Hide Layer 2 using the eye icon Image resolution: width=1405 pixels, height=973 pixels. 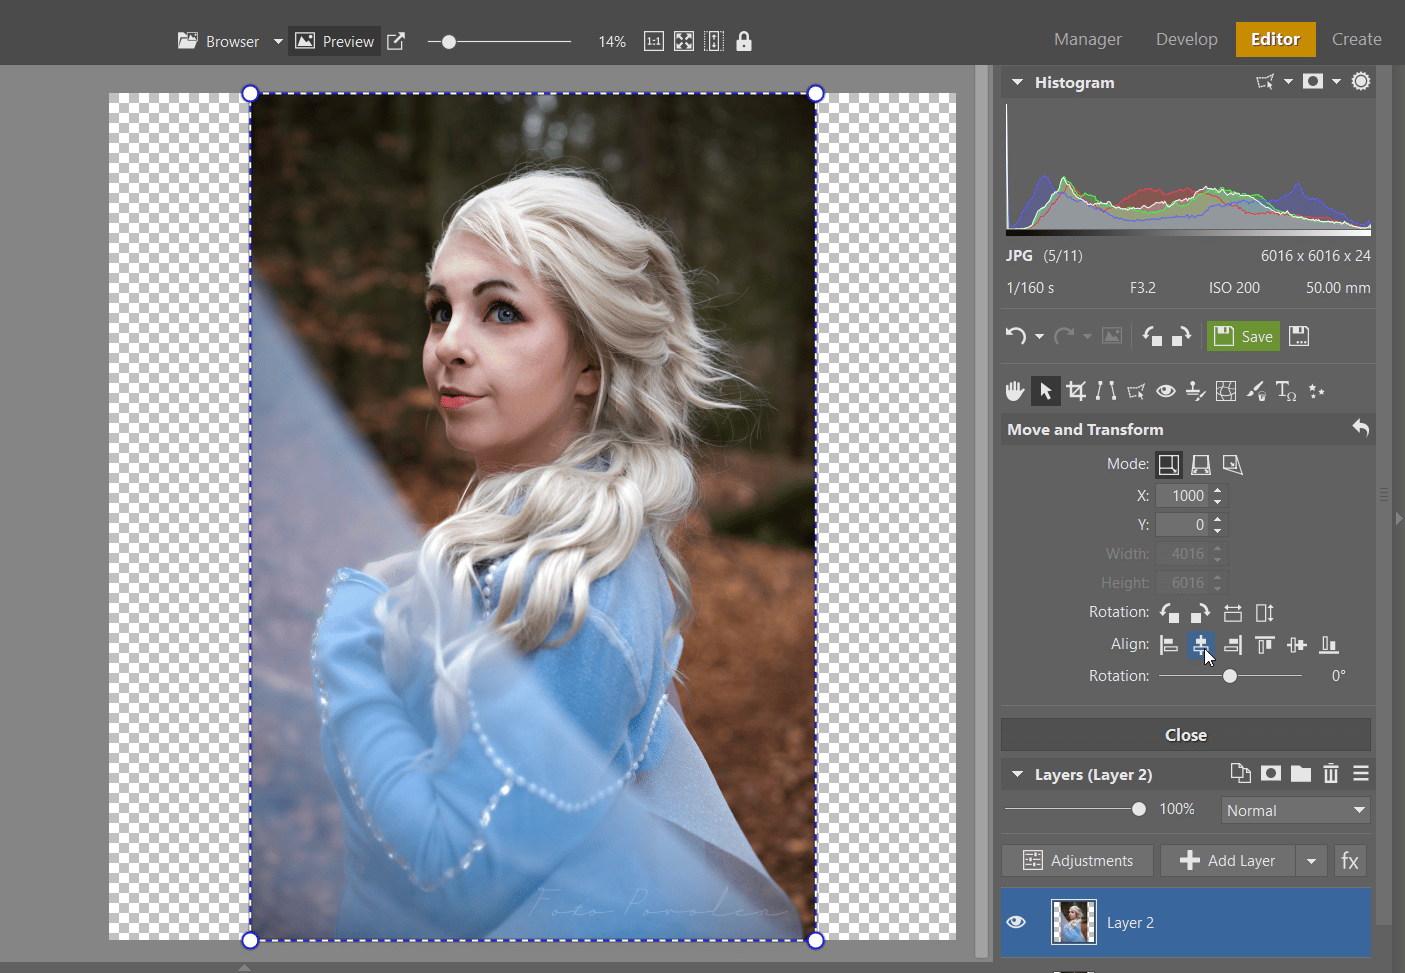tap(1016, 922)
